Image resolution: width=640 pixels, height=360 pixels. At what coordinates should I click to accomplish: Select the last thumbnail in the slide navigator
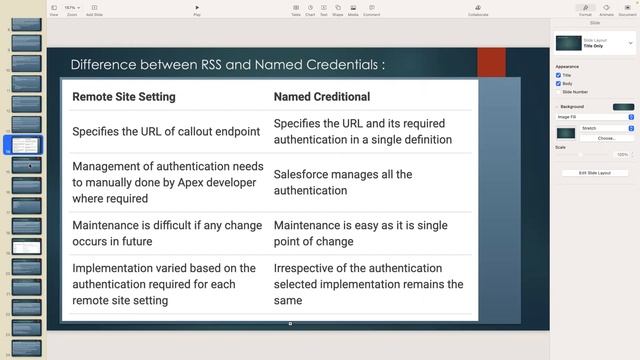coord(26,349)
